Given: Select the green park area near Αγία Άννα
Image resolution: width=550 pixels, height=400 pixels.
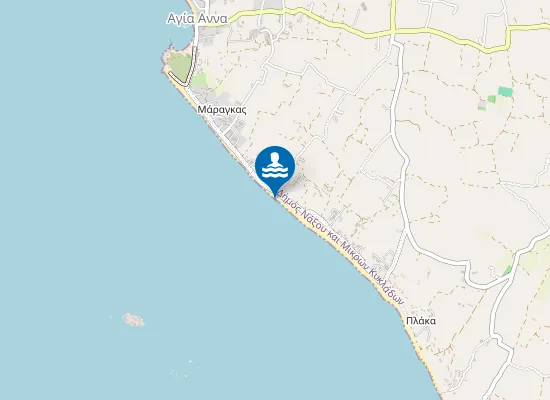Looking at the screenshot, I should click(x=179, y=67).
